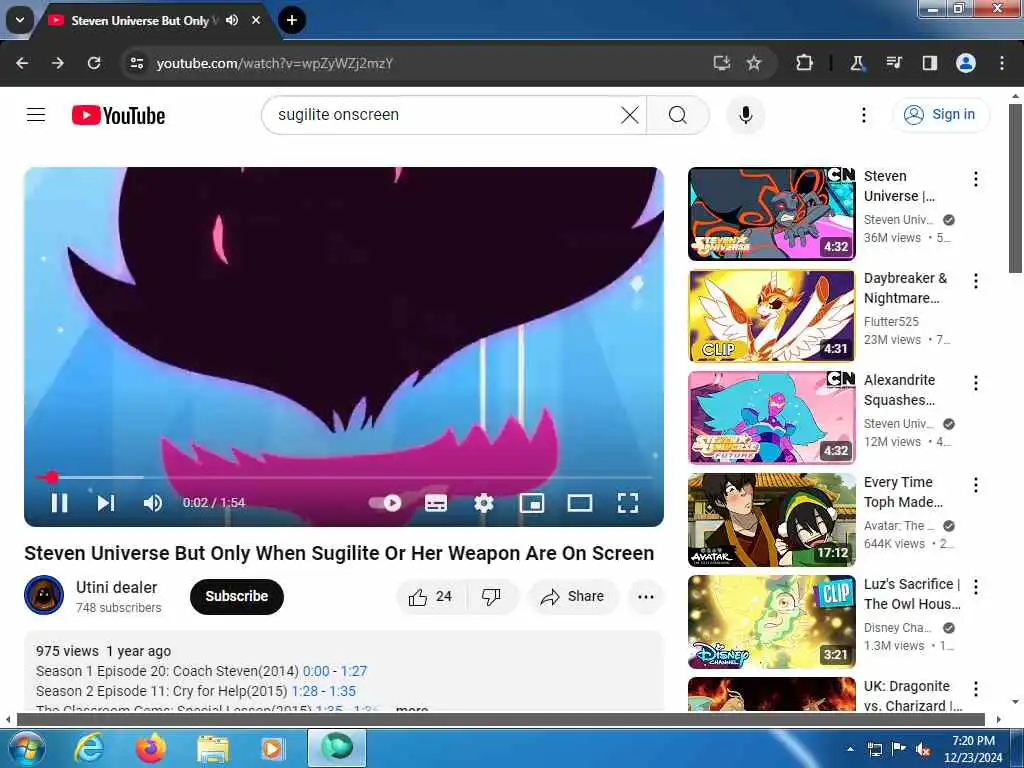
Task: Subscribe to Utini dealer
Action: (236, 596)
